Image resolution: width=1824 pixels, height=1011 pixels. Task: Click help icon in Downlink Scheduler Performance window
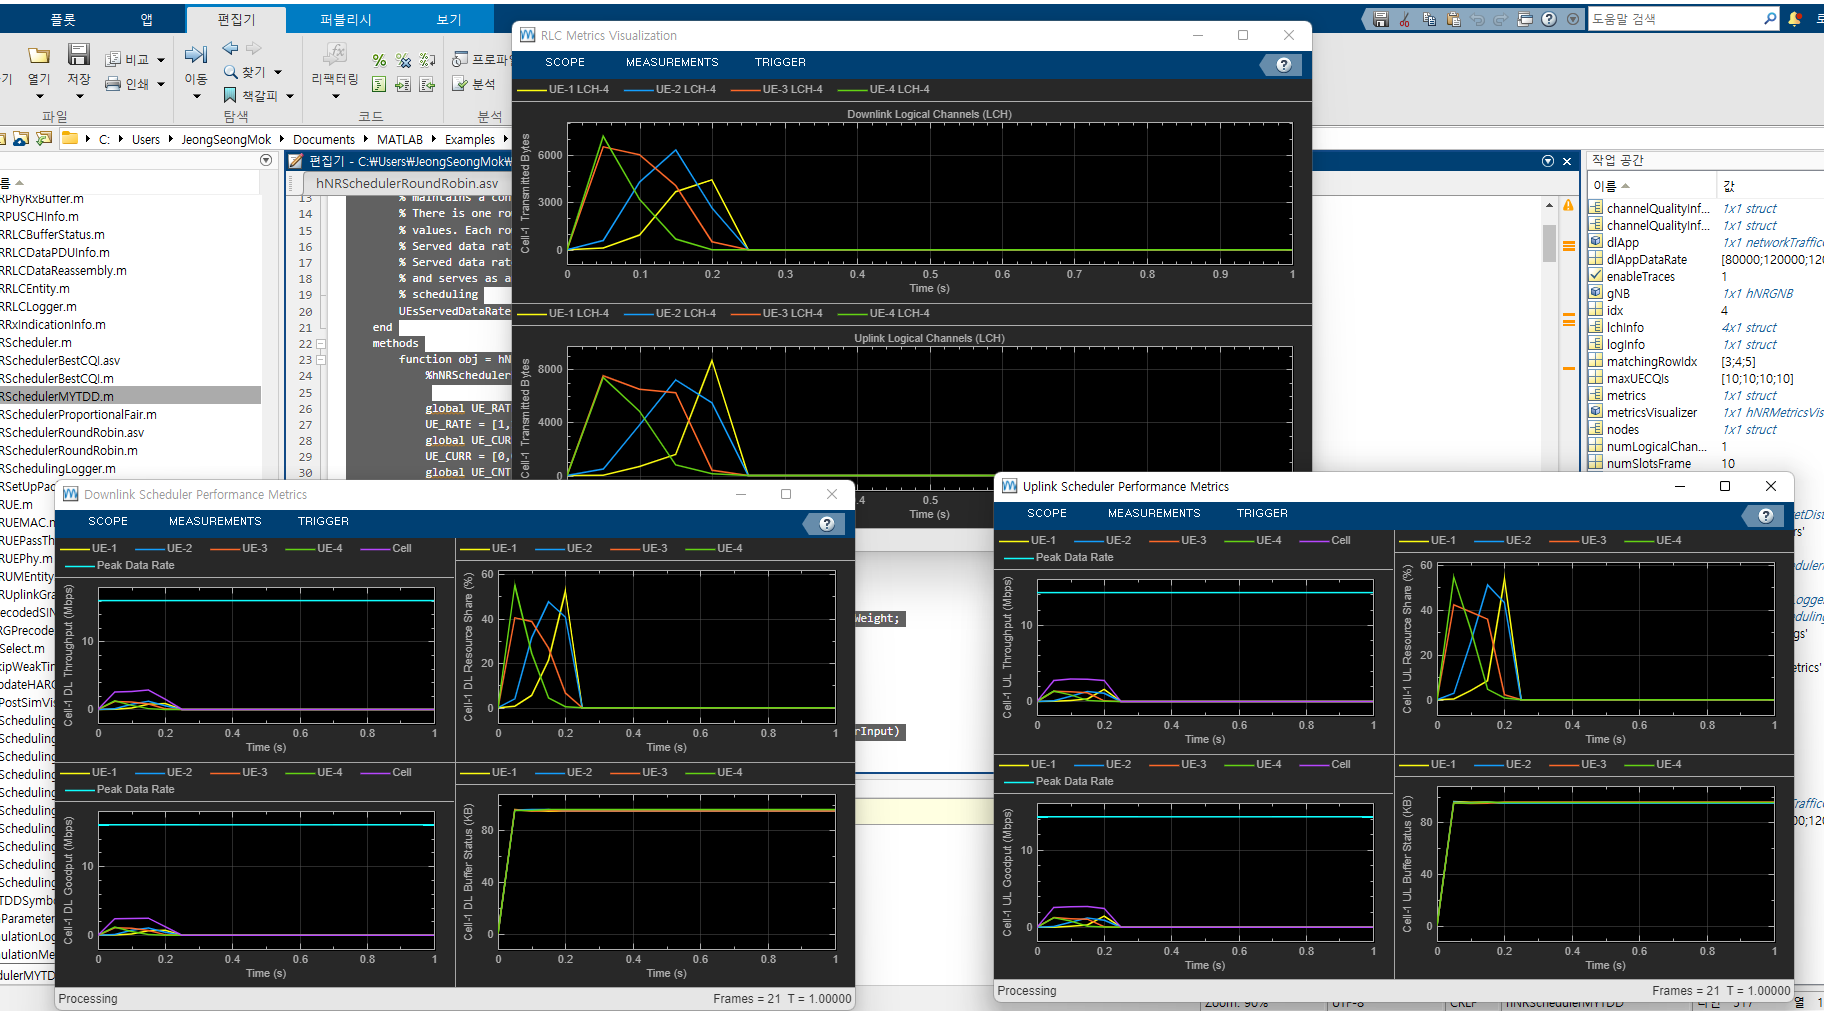tap(827, 523)
